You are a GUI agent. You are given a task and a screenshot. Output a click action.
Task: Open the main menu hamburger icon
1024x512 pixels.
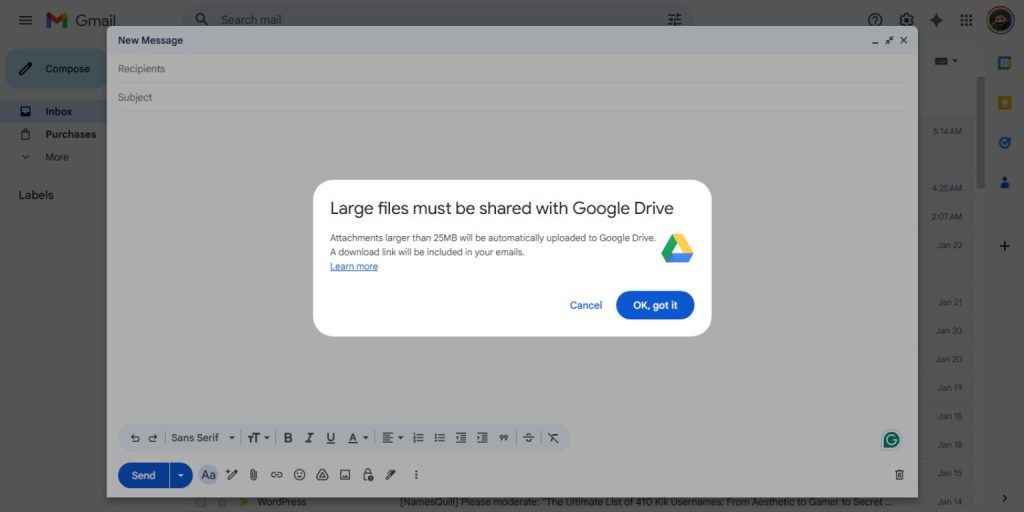25,20
